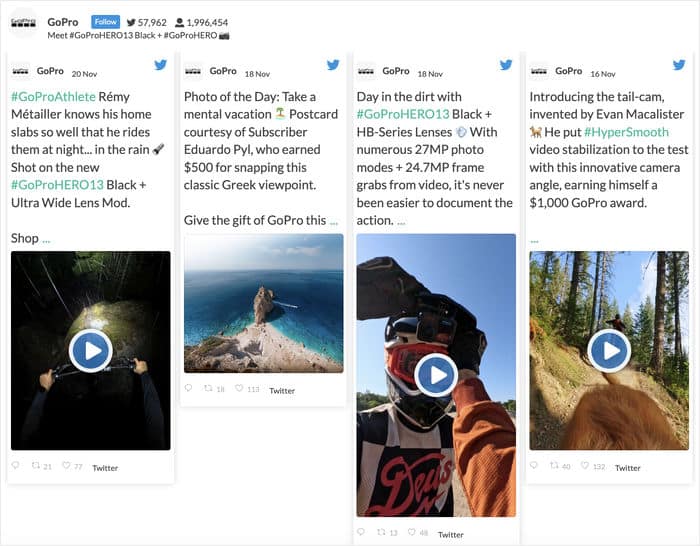The image size is (700, 546).
Task: Click like heart showing 48
Action: point(412,532)
